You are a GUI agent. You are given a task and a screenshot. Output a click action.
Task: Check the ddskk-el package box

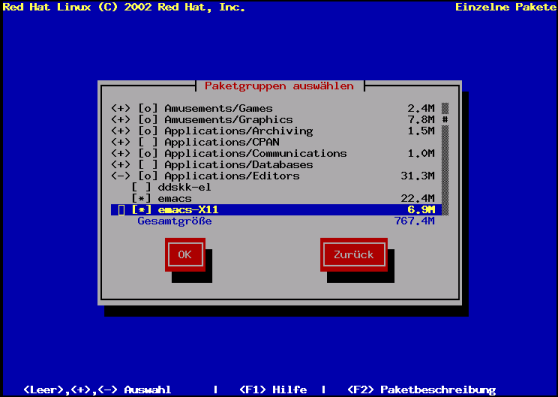(x=141, y=187)
